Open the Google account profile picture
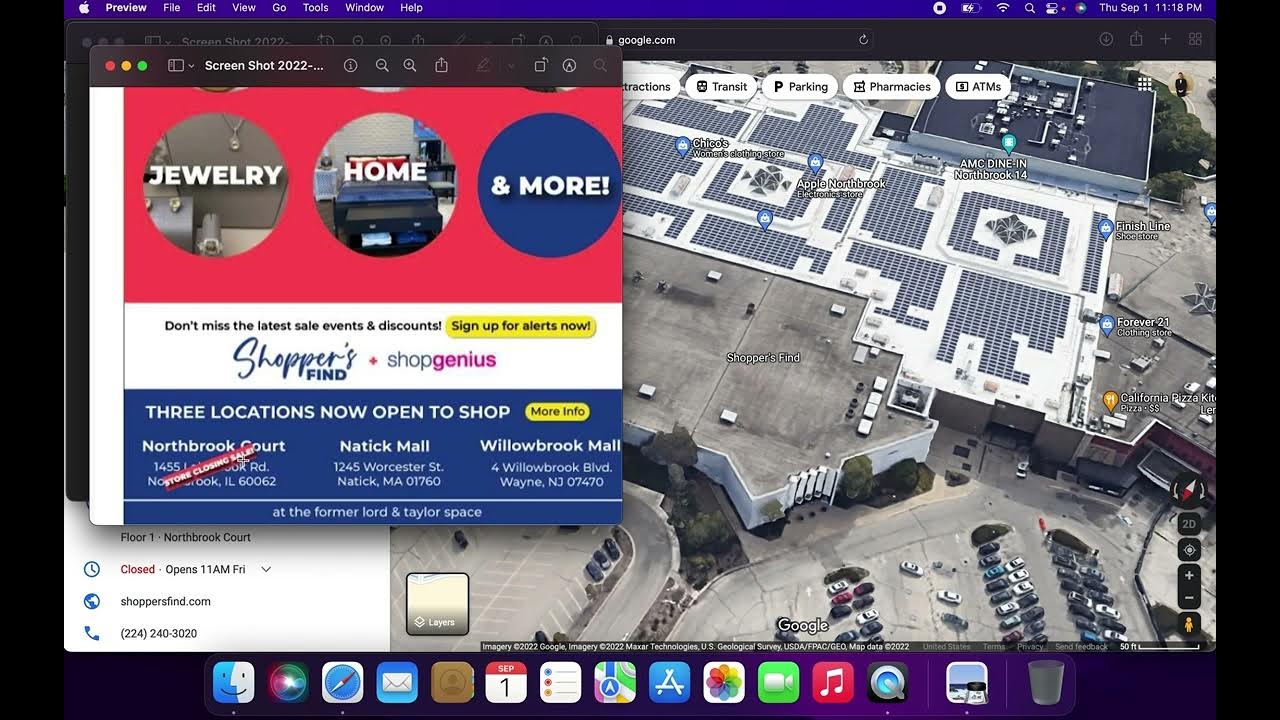1280x720 pixels. pyautogui.click(x=1181, y=85)
